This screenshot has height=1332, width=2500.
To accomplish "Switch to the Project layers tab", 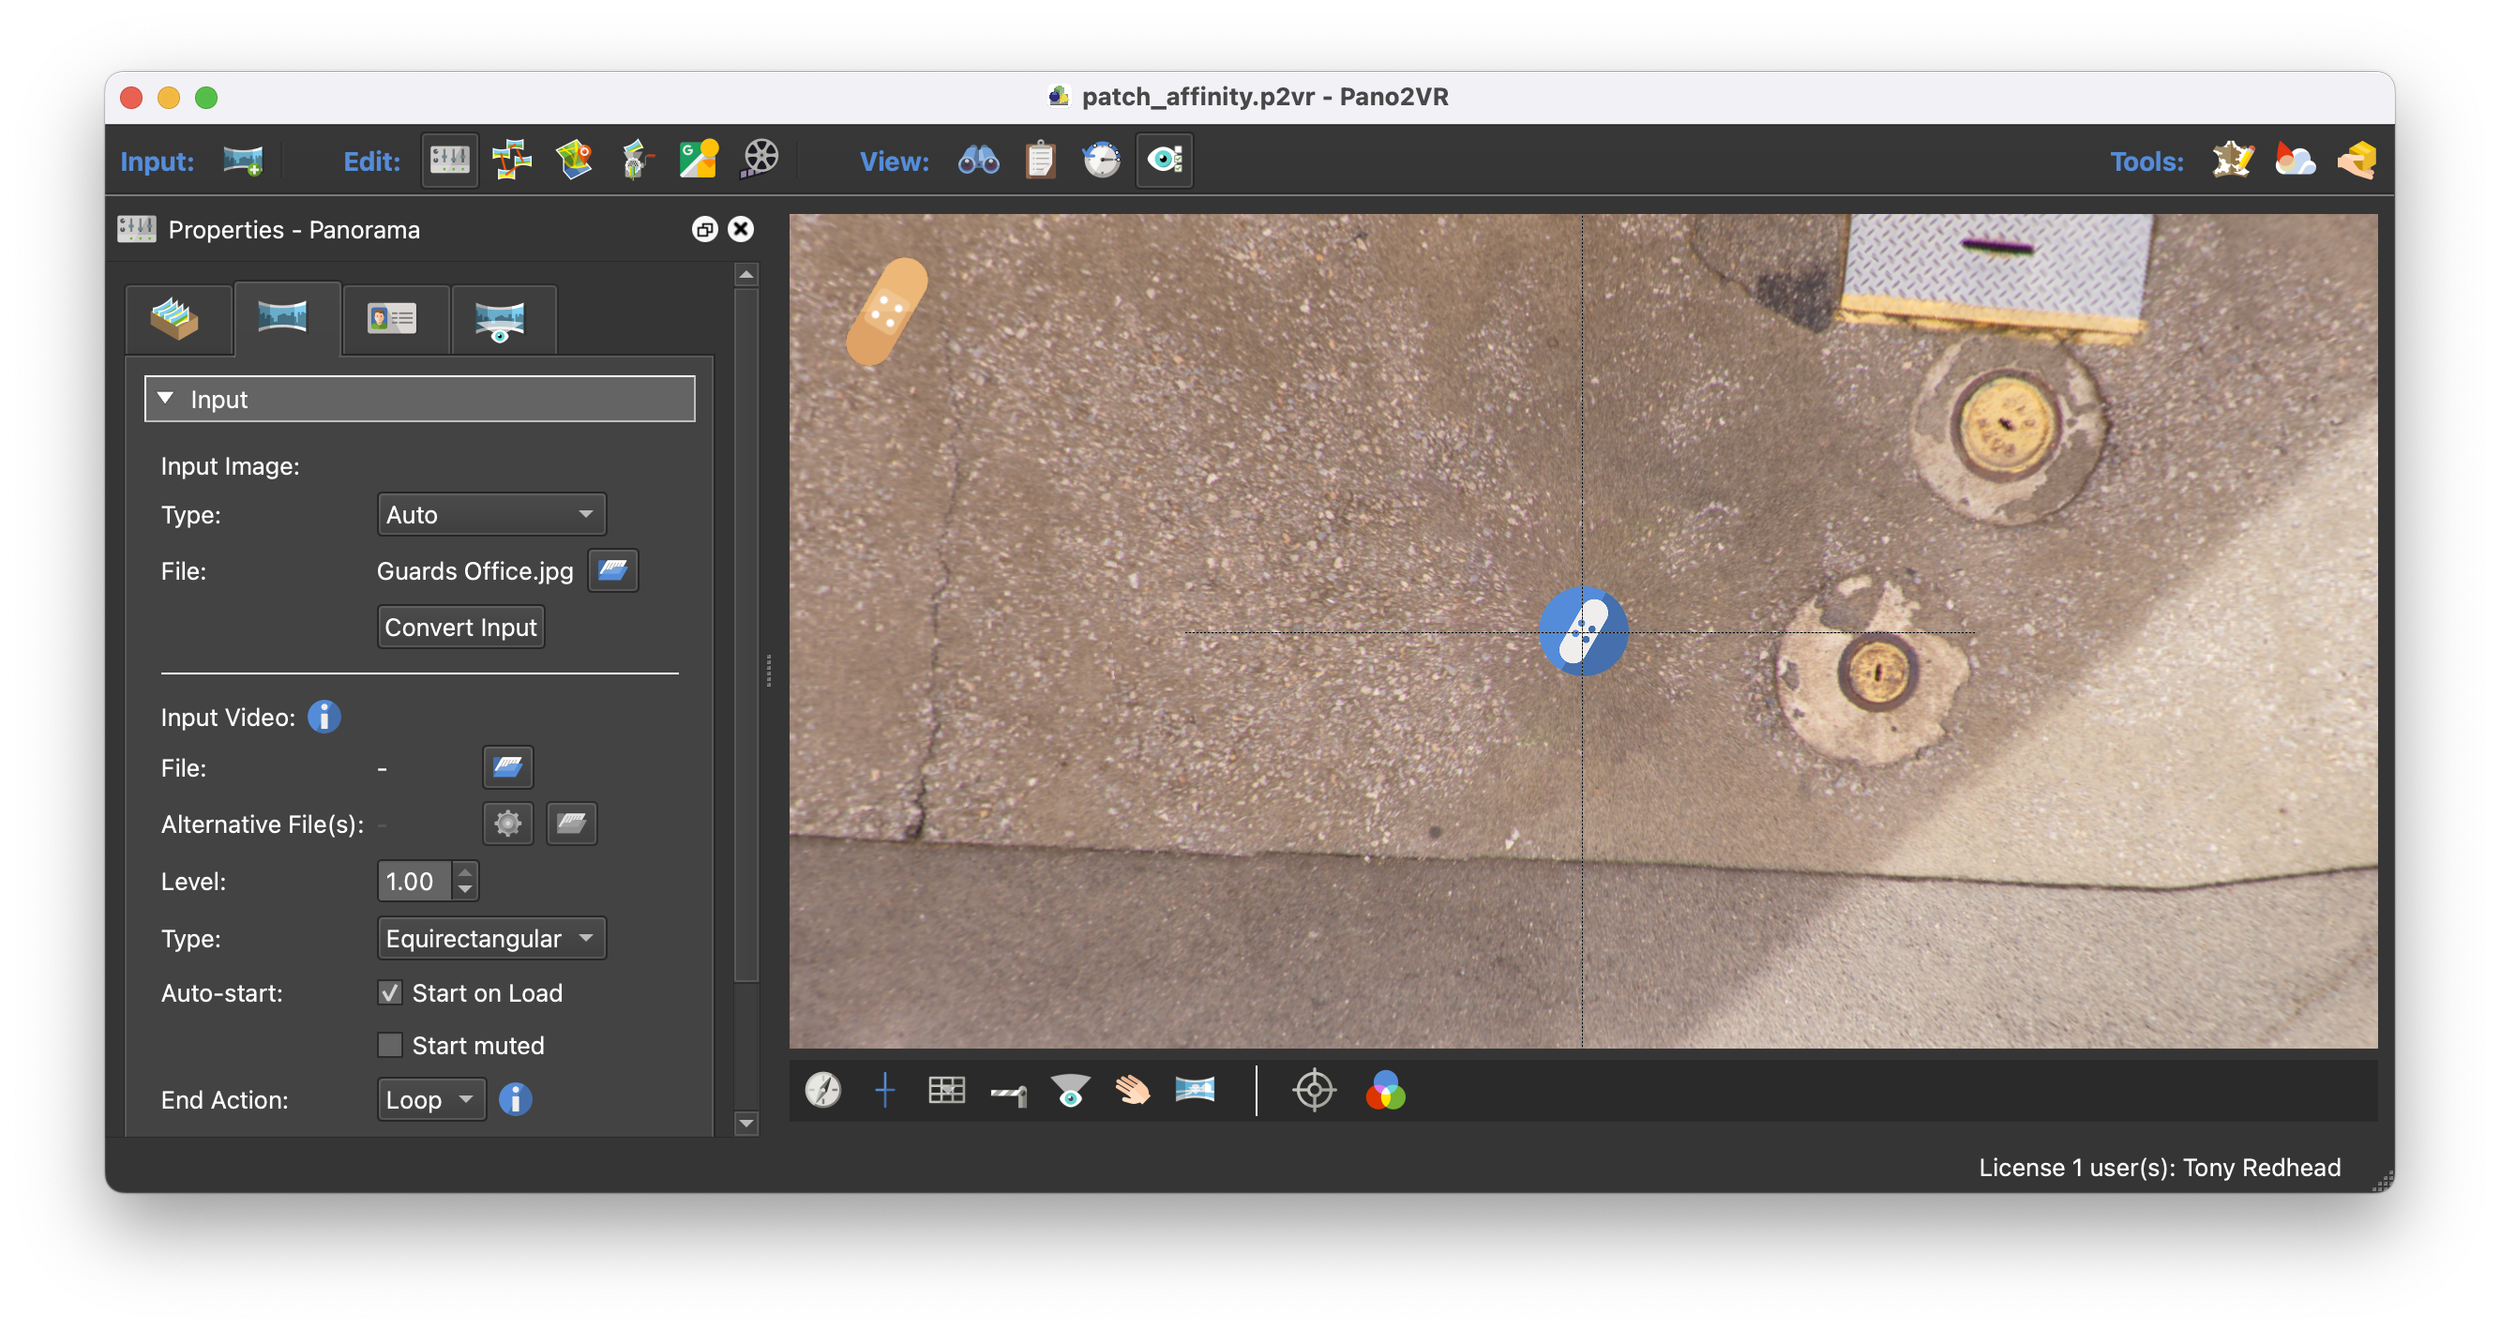I will tap(176, 320).
